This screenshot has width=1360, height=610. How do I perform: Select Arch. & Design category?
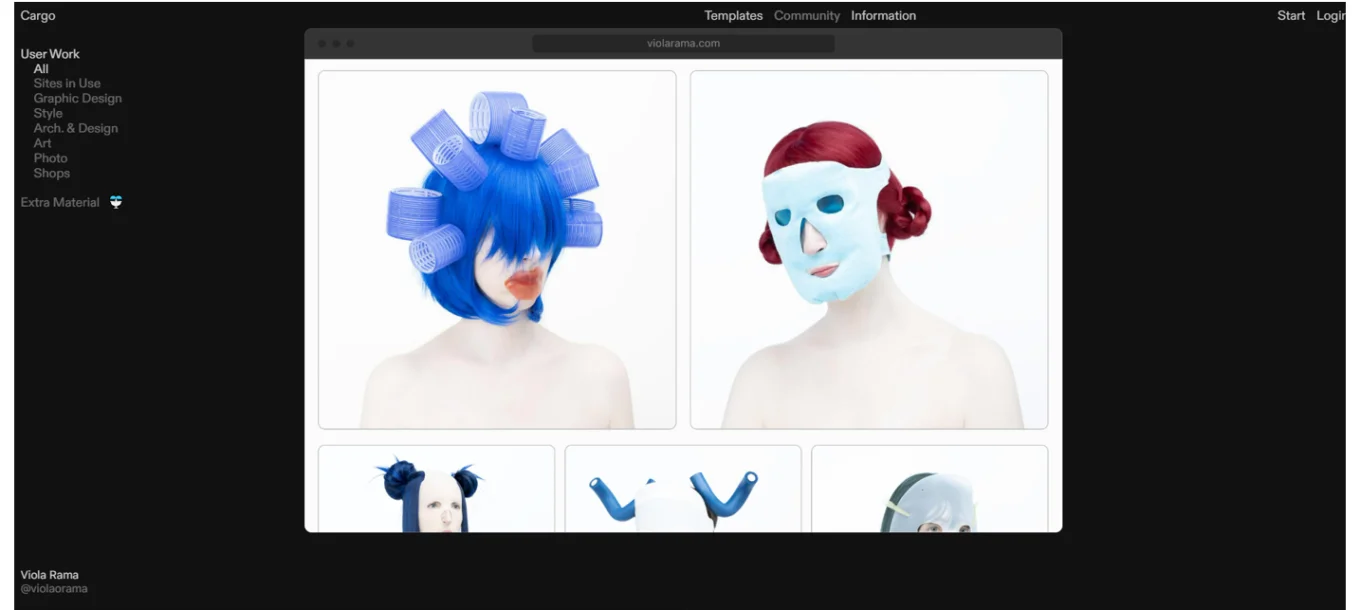tap(75, 129)
